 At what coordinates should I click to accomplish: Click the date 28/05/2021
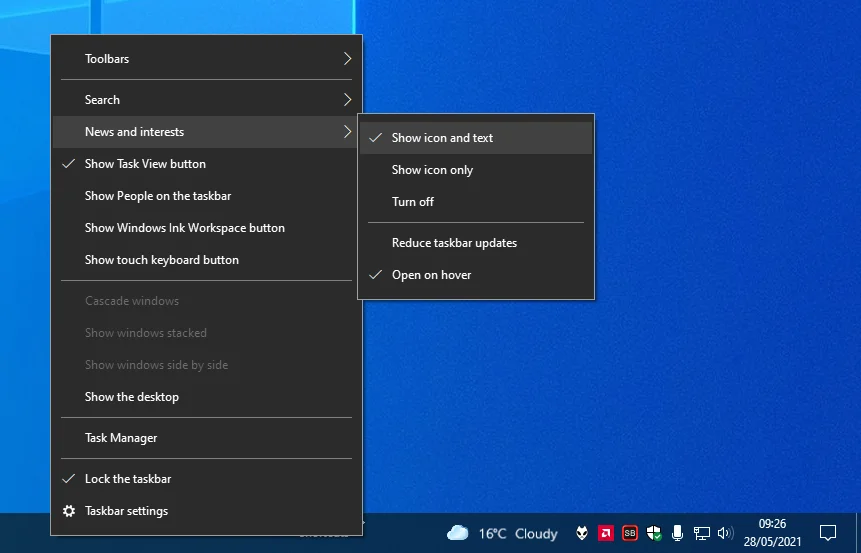pyautogui.click(x=772, y=541)
